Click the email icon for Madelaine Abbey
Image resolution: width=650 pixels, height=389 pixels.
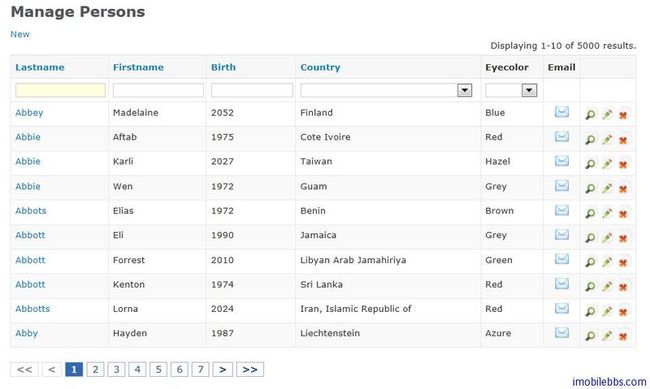tap(562, 112)
